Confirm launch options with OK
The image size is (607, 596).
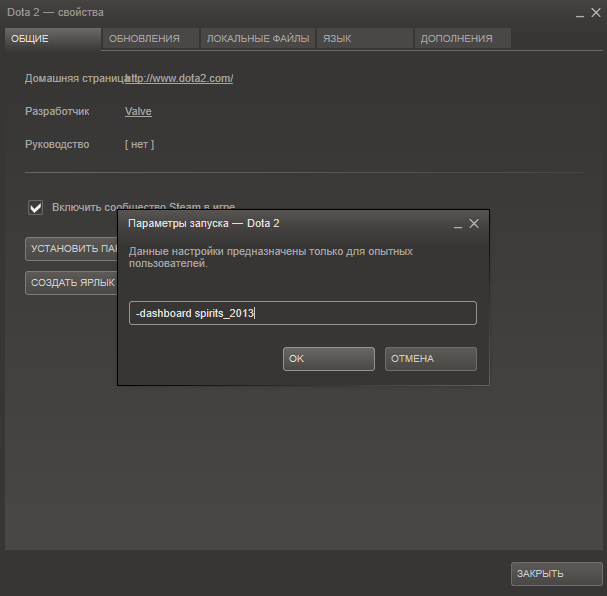328,358
